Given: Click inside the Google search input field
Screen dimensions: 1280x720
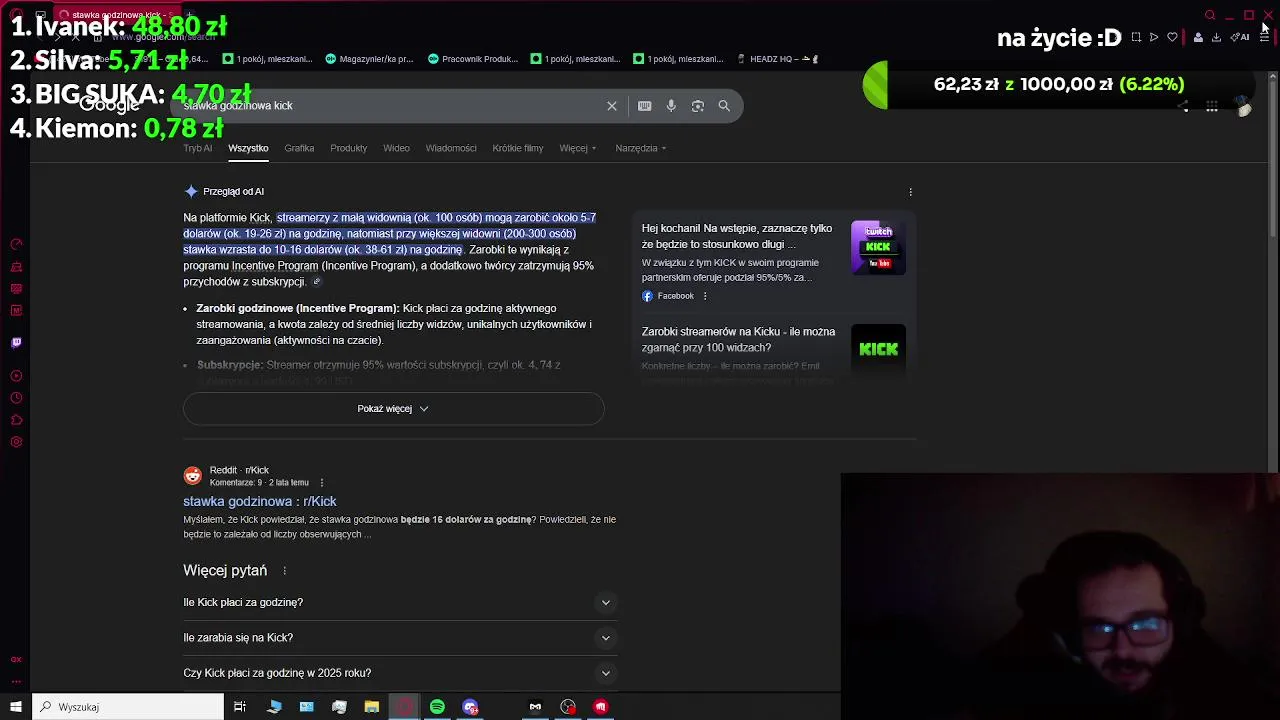Looking at the screenshot, I should point(390,106).
